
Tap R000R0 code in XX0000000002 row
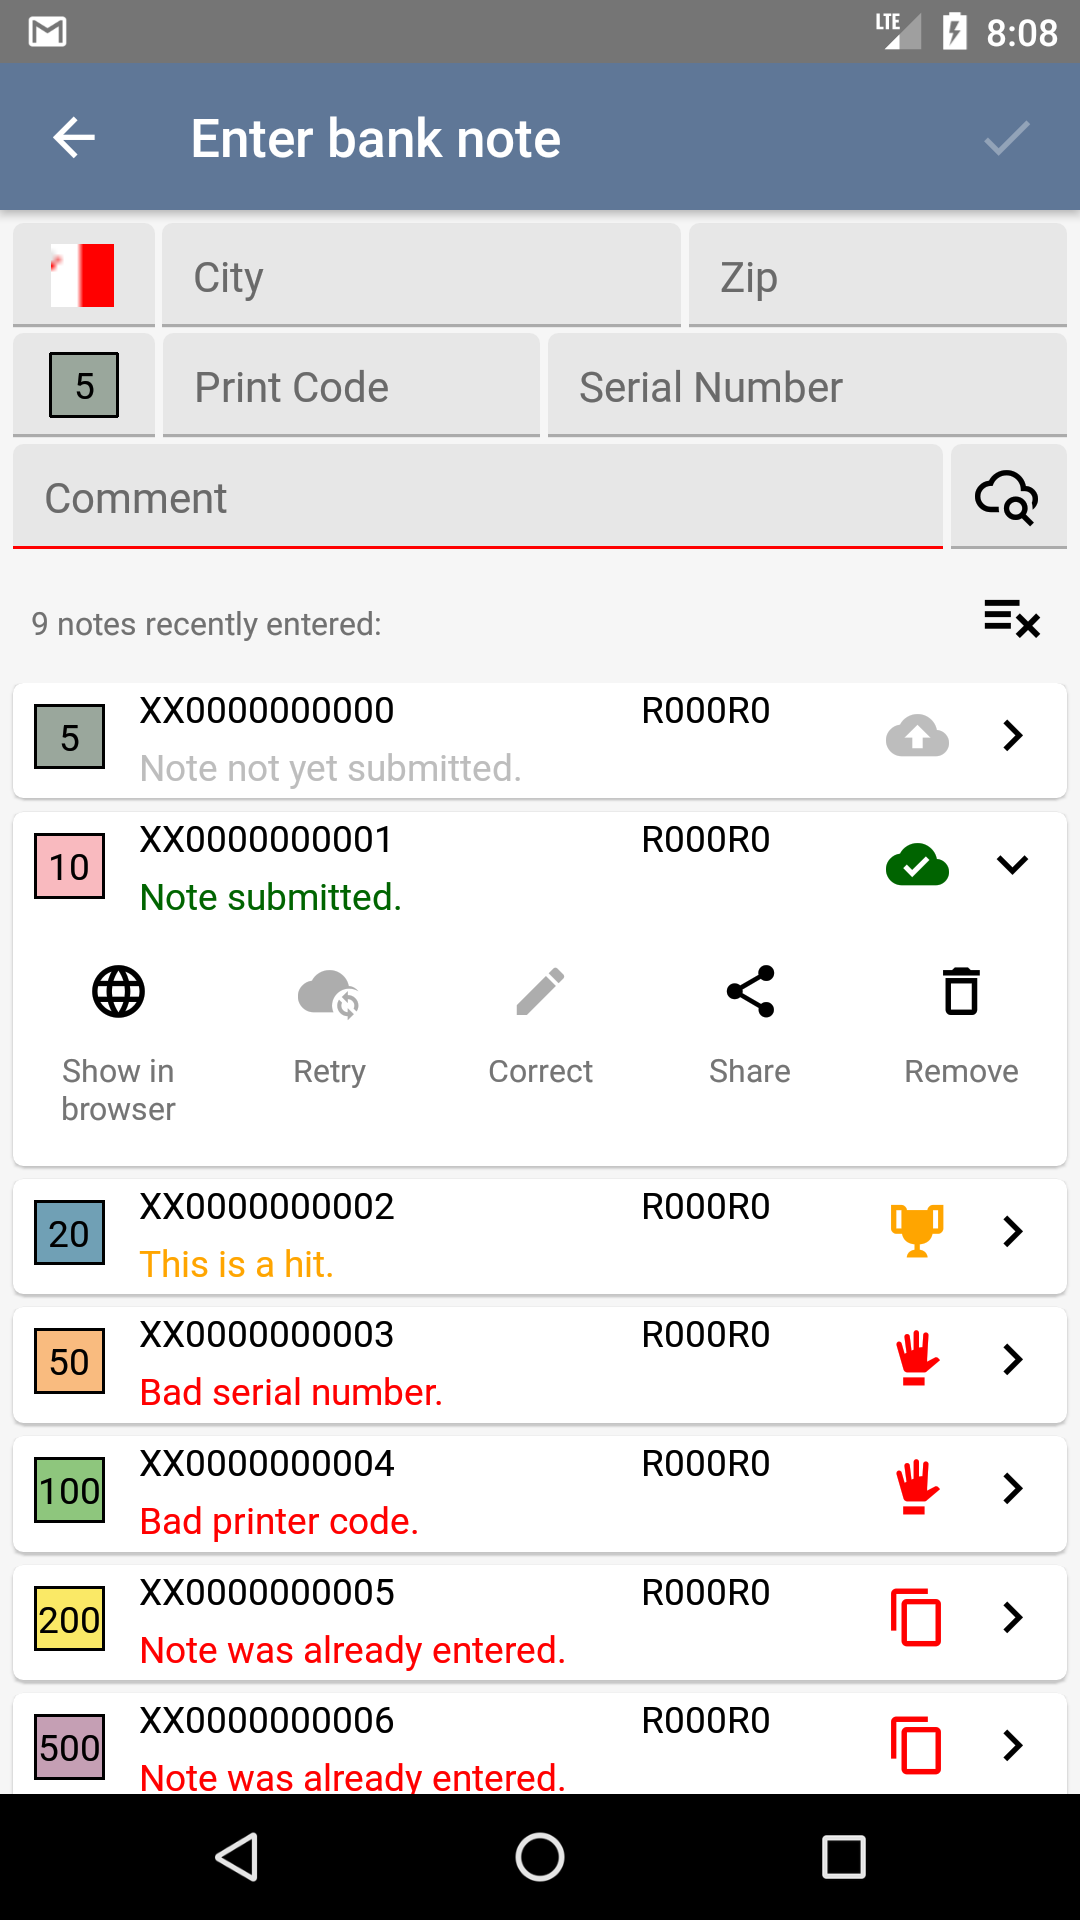click(706, 1207)
